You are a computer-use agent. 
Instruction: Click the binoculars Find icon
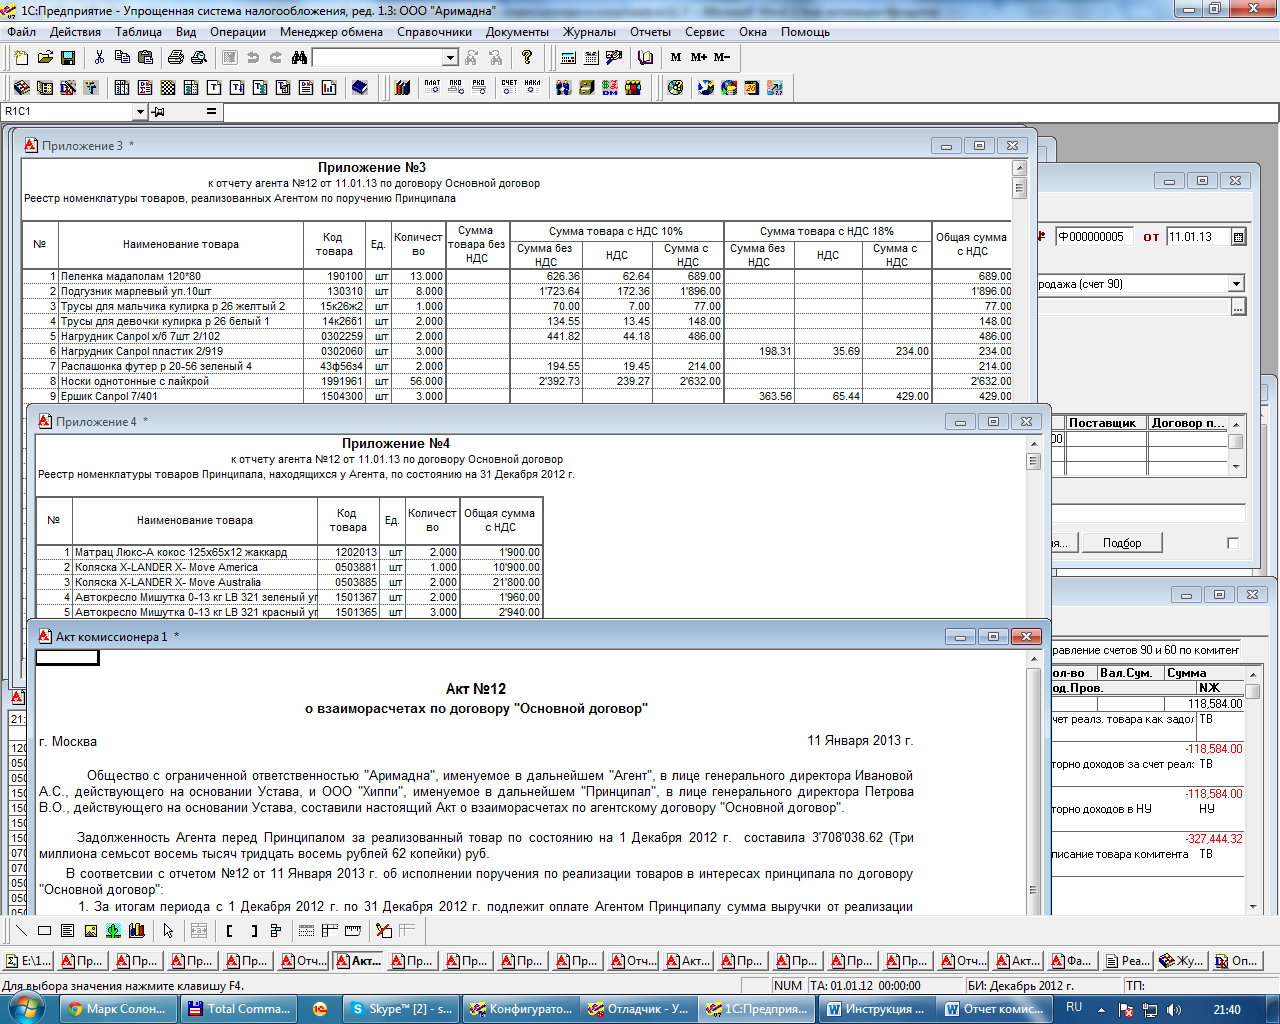point(299,58)
